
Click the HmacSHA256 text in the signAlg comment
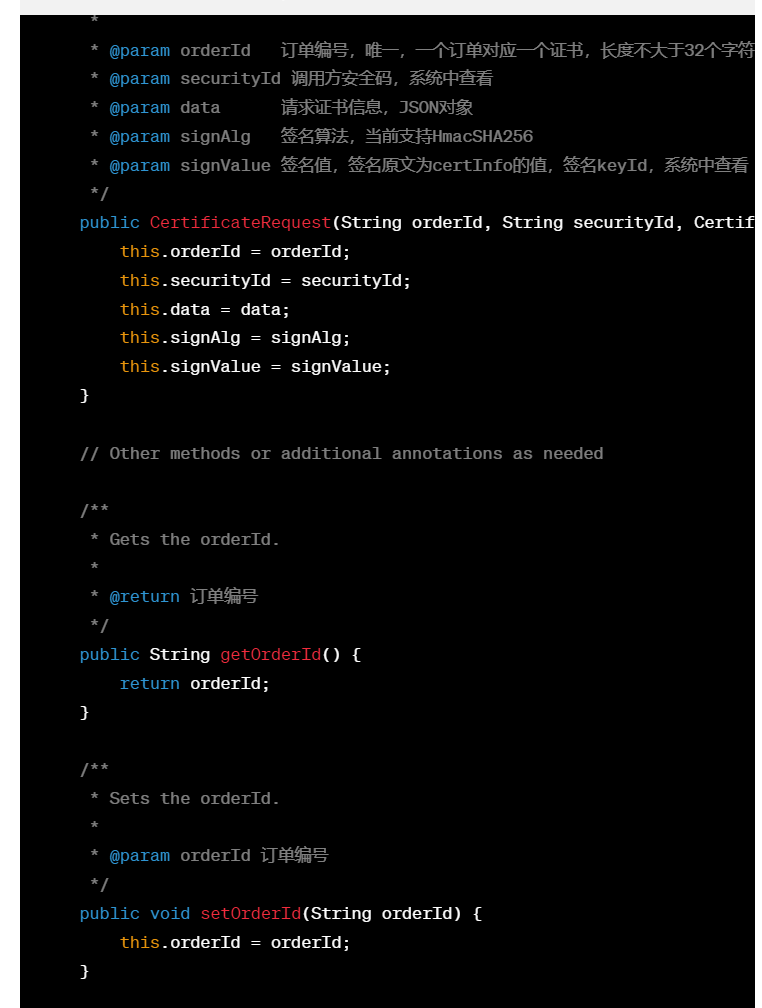click(x=483, y=137)
